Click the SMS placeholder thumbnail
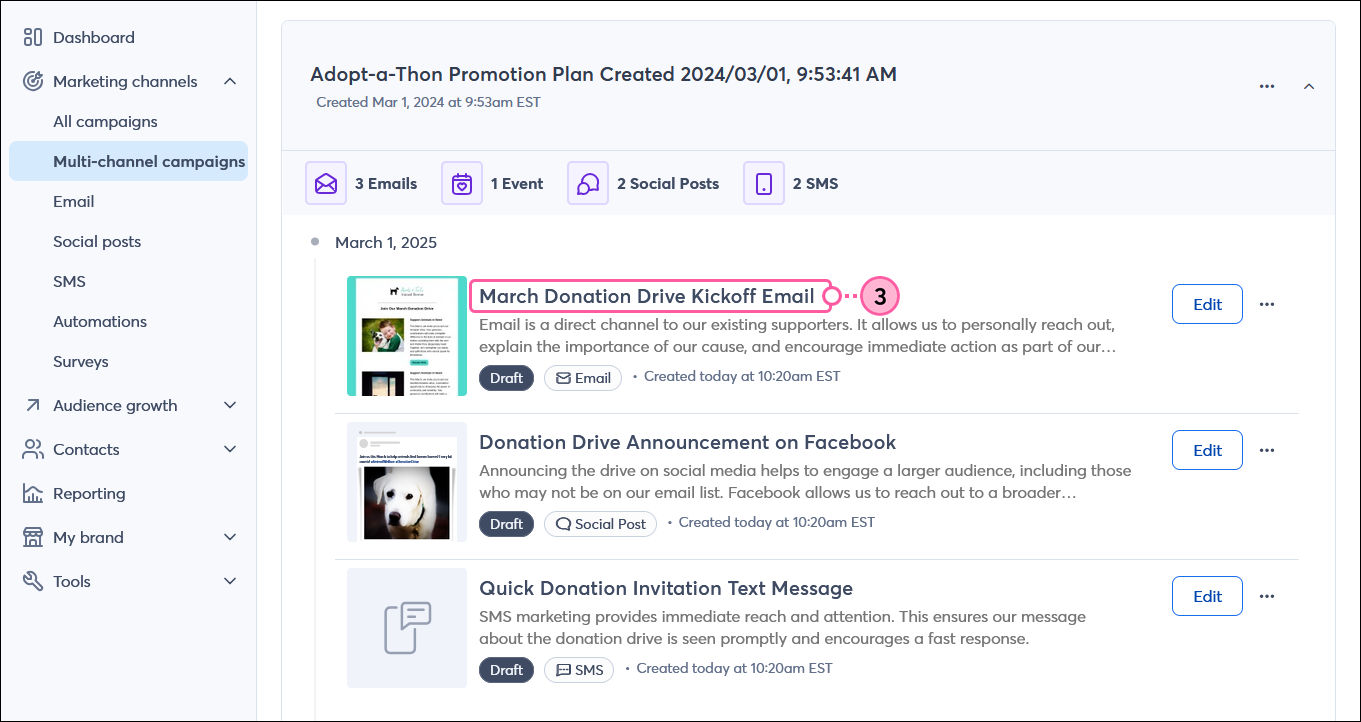The width and height of the screenshot is (1361, 722). pos(407,628)
